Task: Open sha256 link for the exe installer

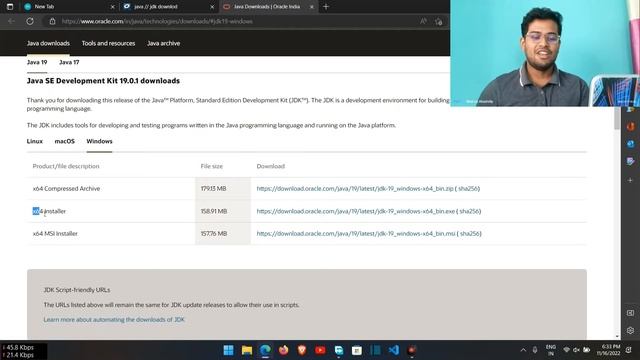Action: (x=469, y=211)
